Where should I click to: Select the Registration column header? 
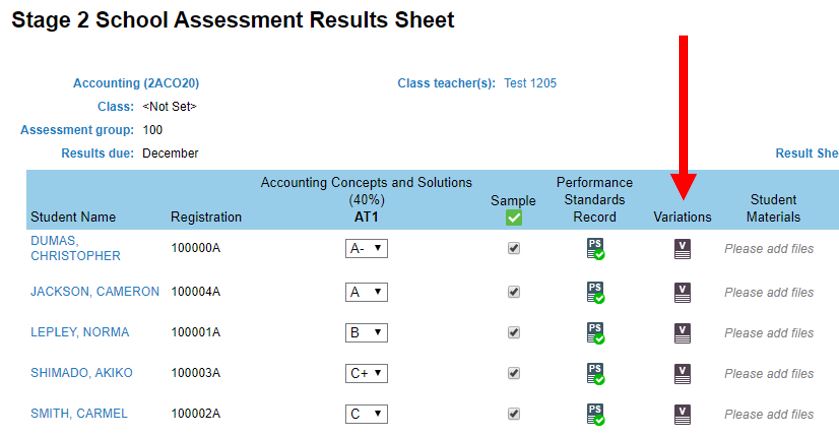(x=206, y=217)
